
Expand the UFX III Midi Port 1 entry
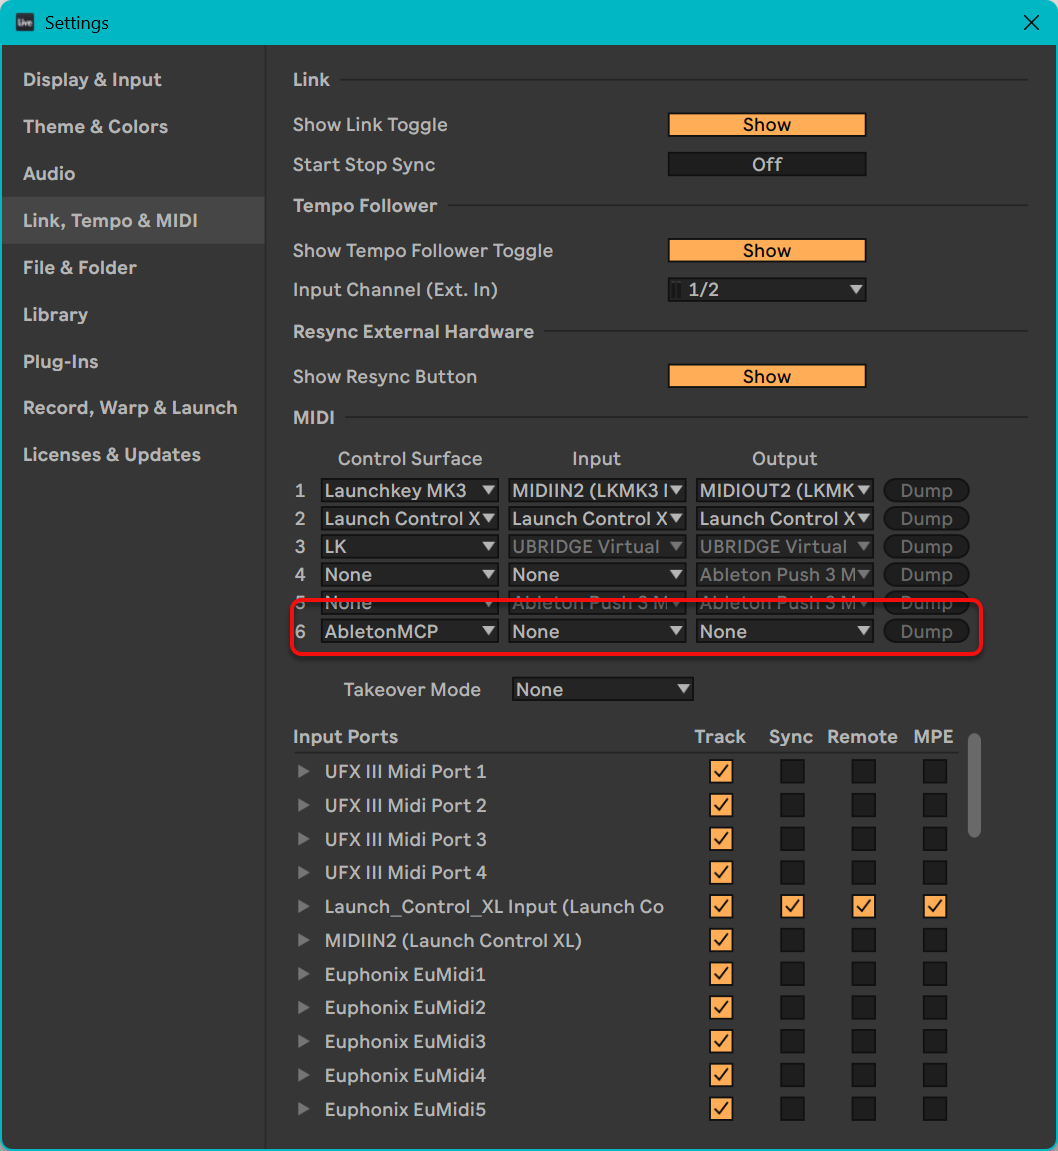303,772
